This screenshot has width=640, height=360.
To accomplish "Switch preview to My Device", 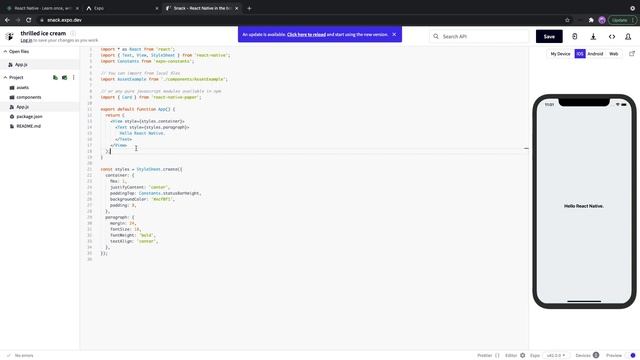I will click(x=560, y=53).
